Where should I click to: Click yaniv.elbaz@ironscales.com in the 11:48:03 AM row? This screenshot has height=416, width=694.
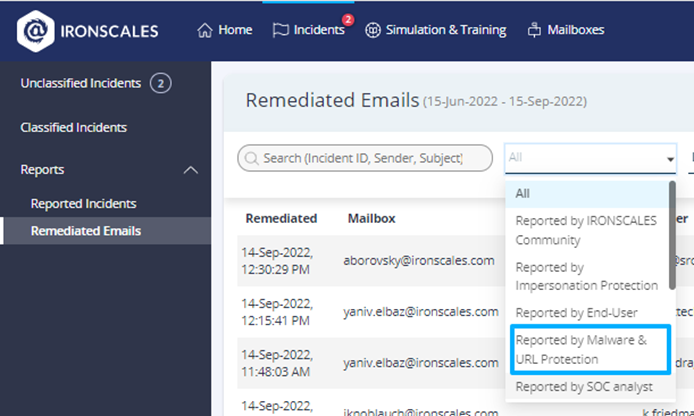click(x=420, y=362)
